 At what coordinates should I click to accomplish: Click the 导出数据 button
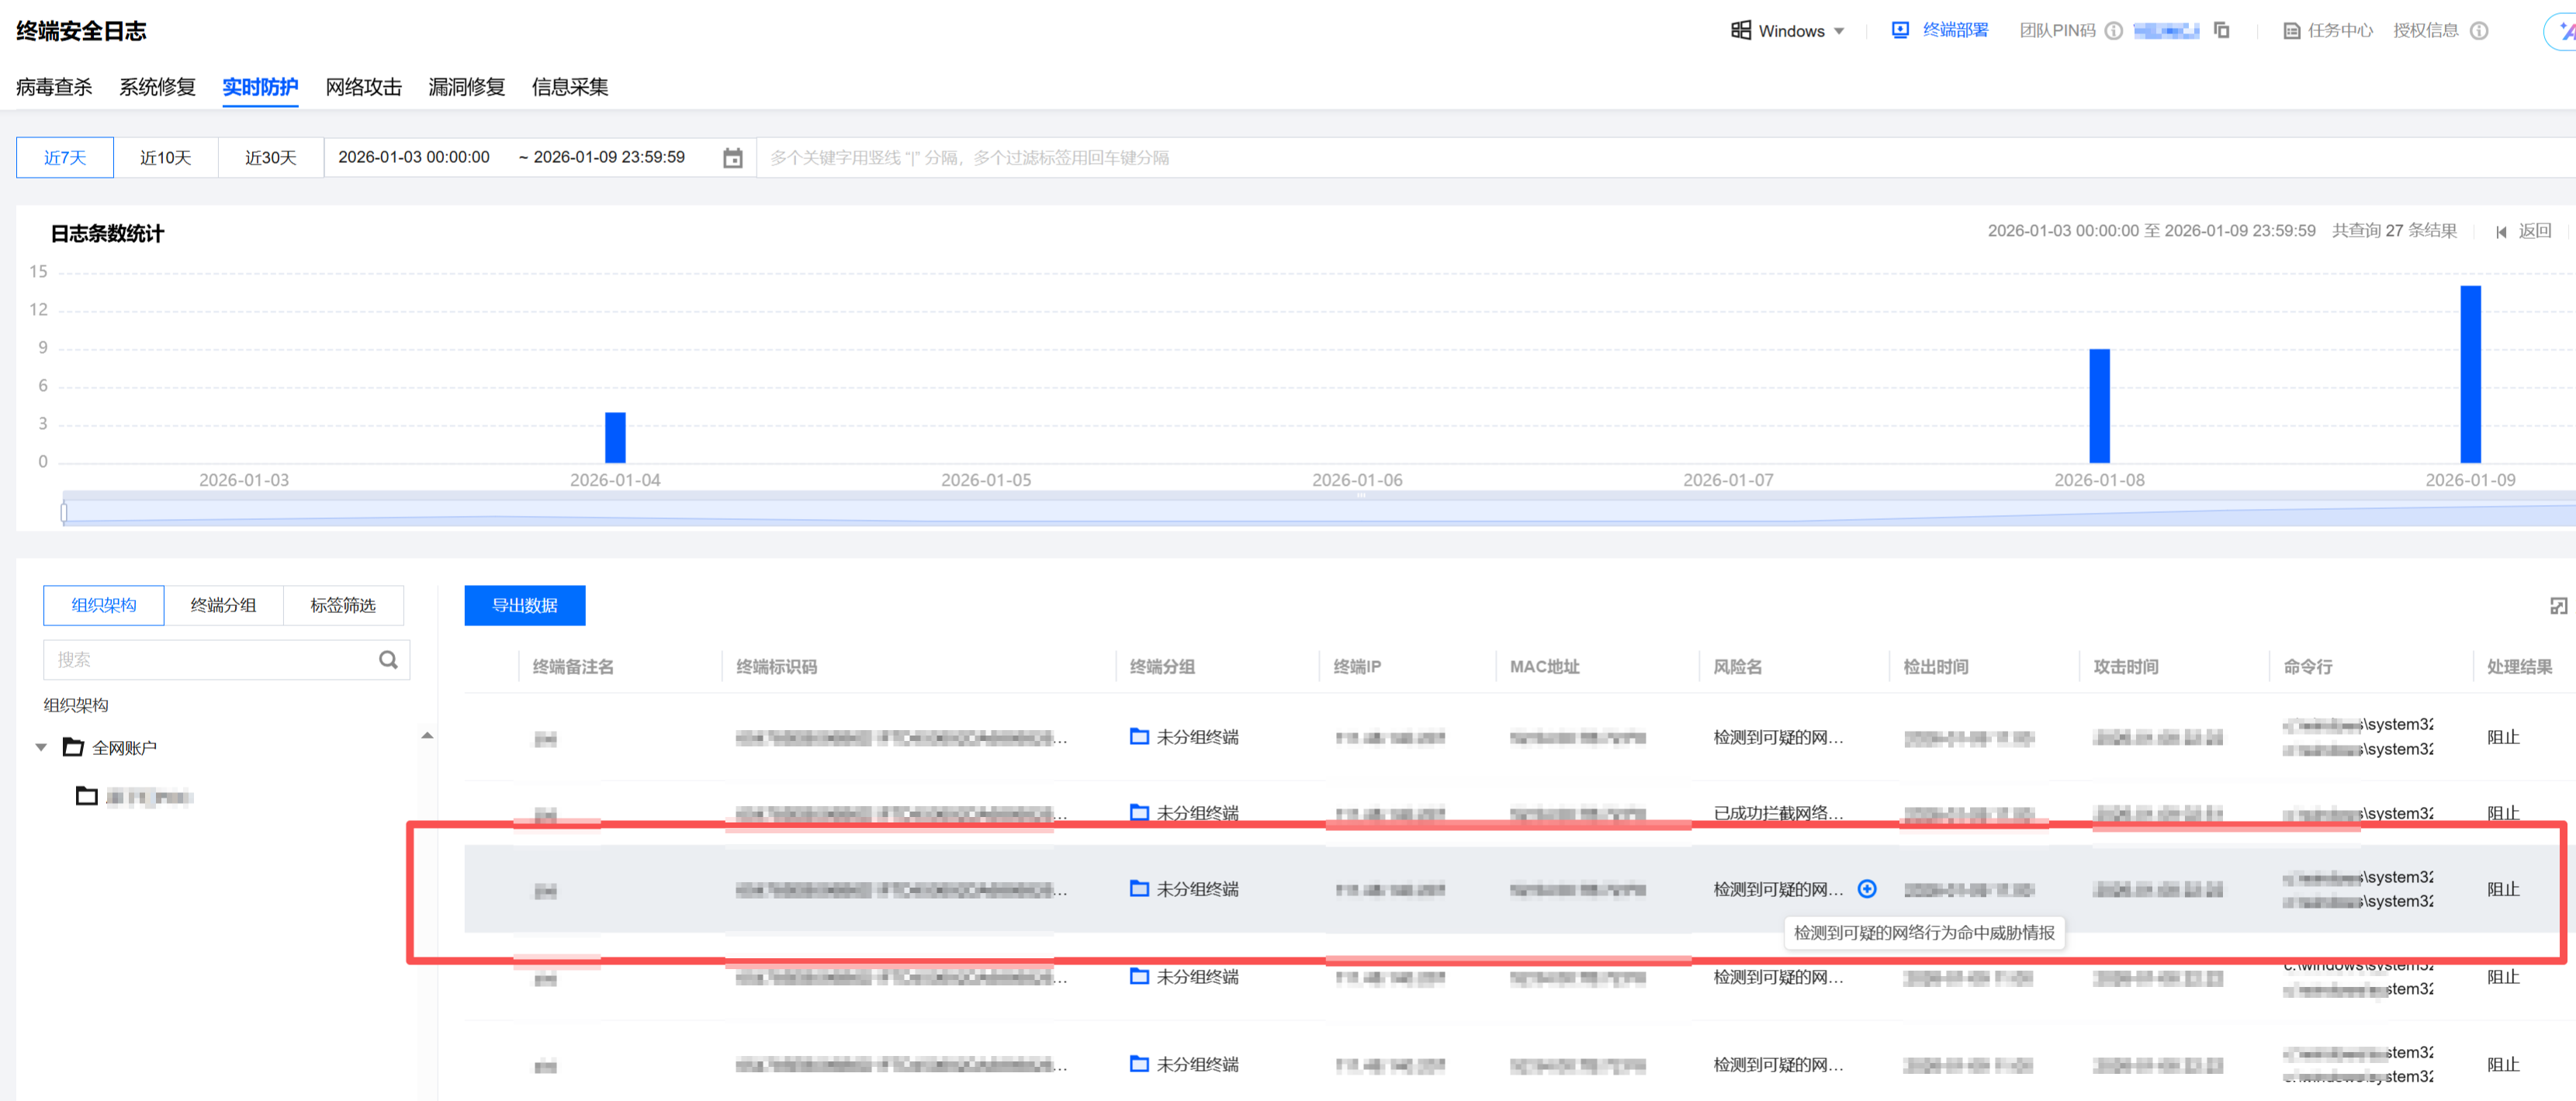(x=524, y=605)
